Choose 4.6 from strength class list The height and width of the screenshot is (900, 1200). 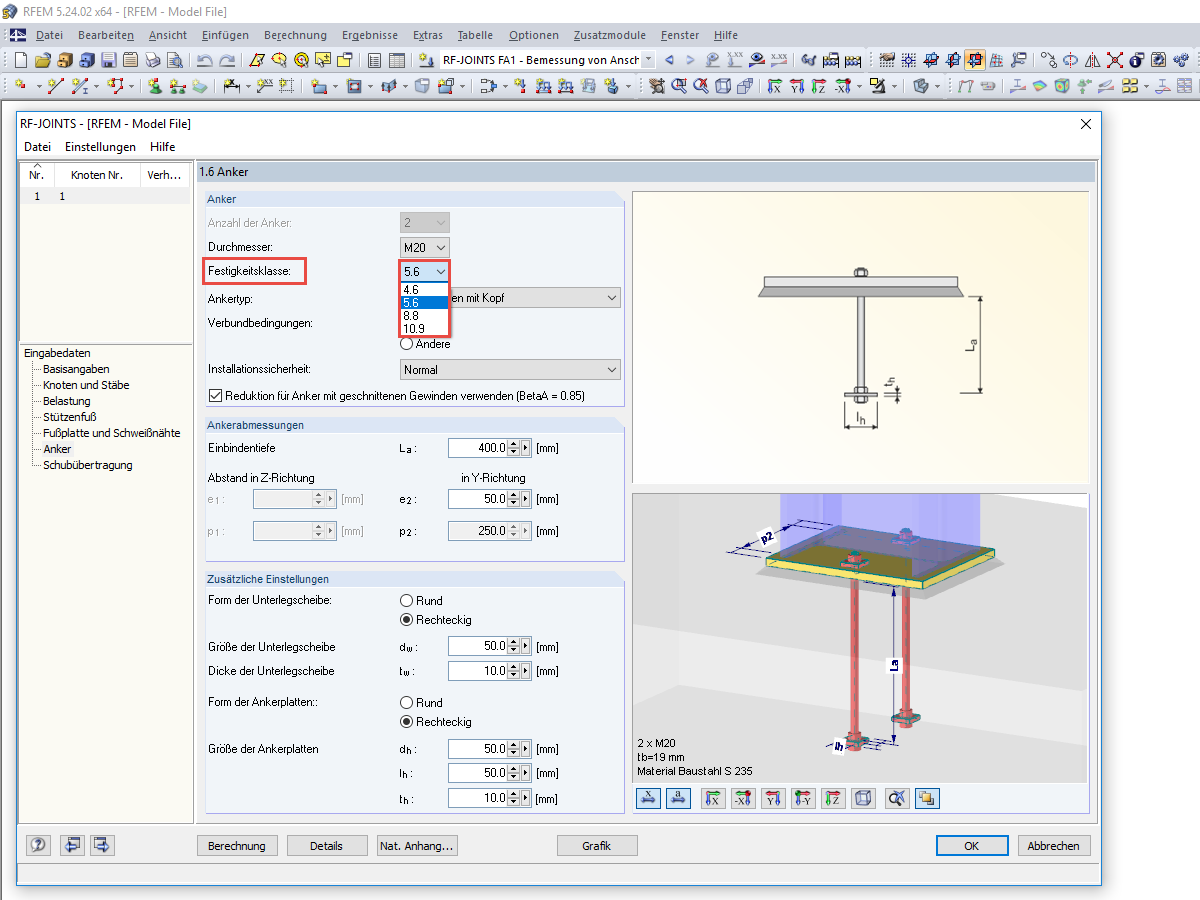tap(425, 290)
